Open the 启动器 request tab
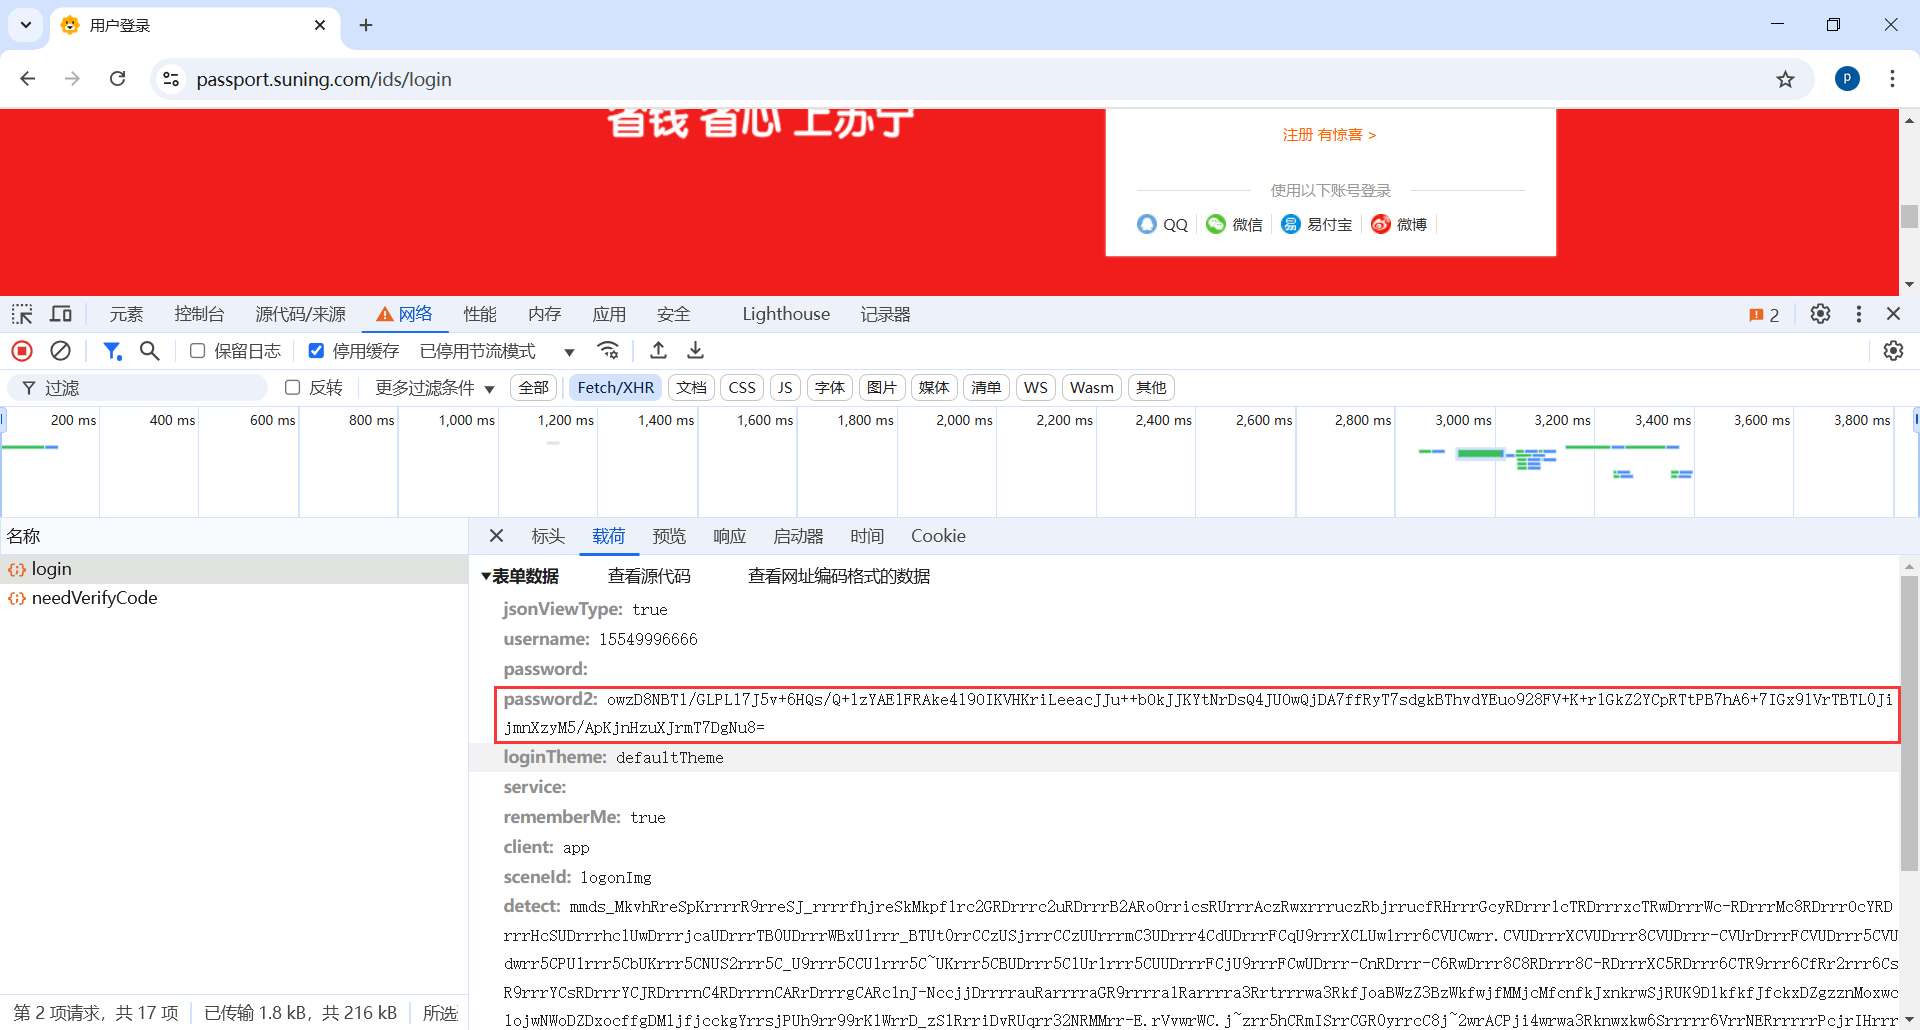The image size is (1920, 1030). (798, 536)
